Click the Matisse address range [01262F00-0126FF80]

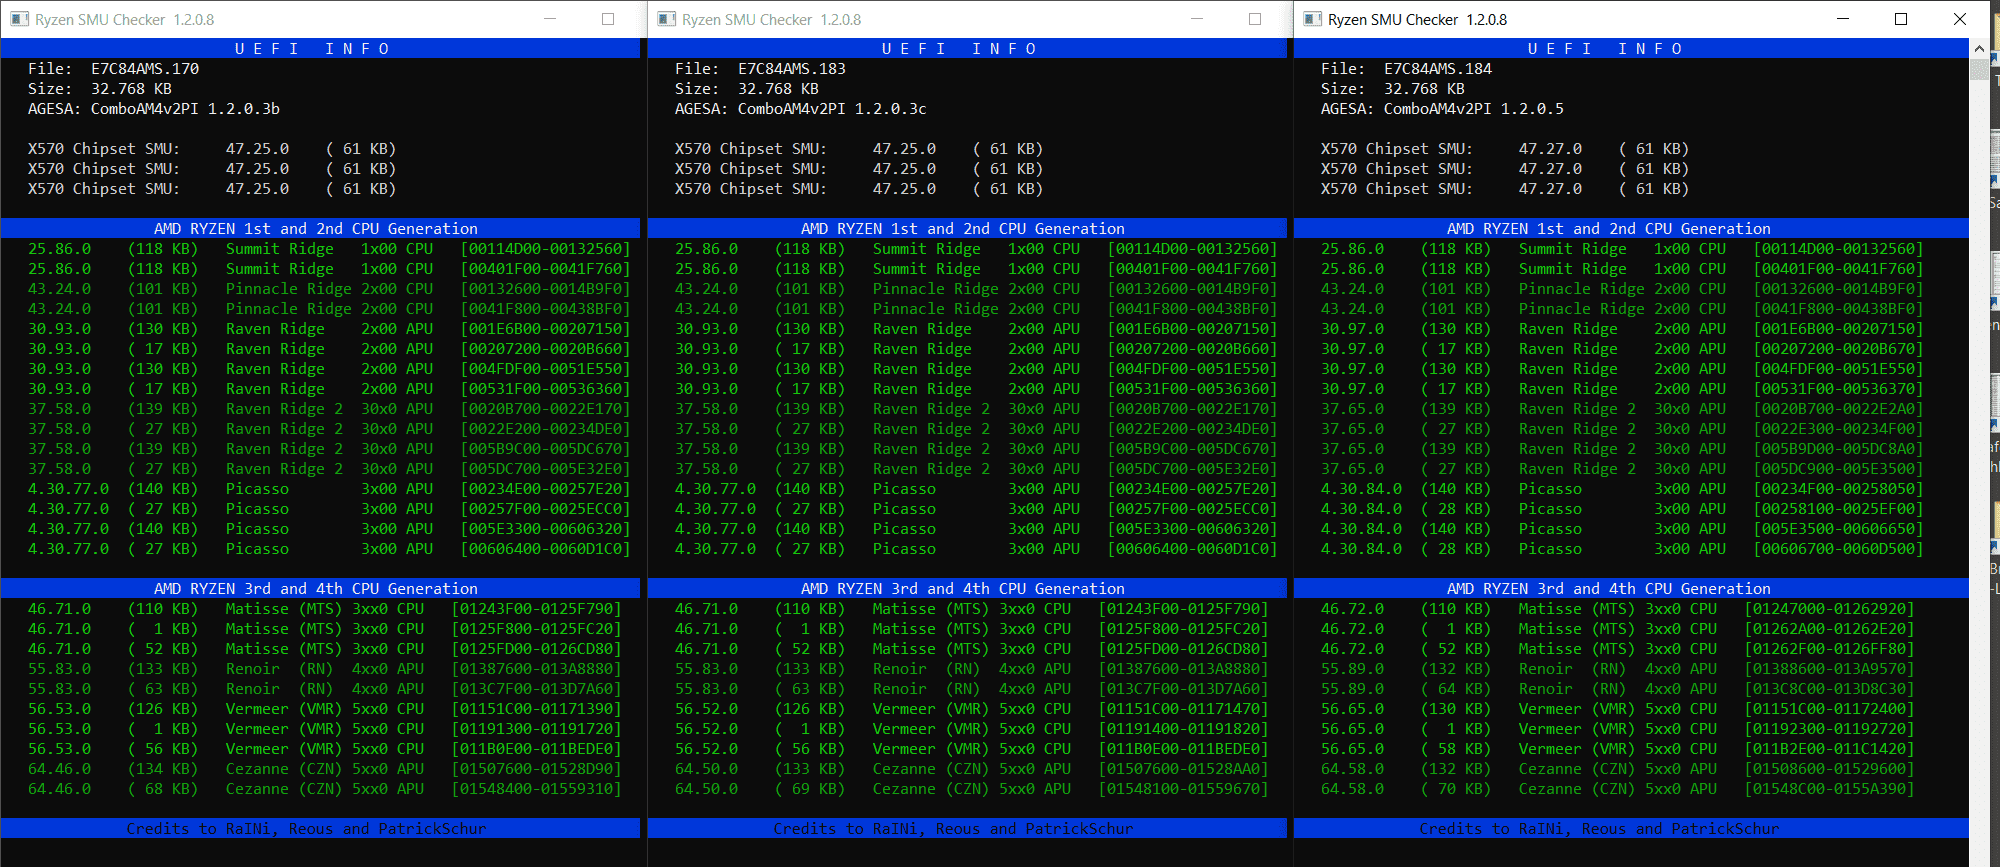[1829, 649]
